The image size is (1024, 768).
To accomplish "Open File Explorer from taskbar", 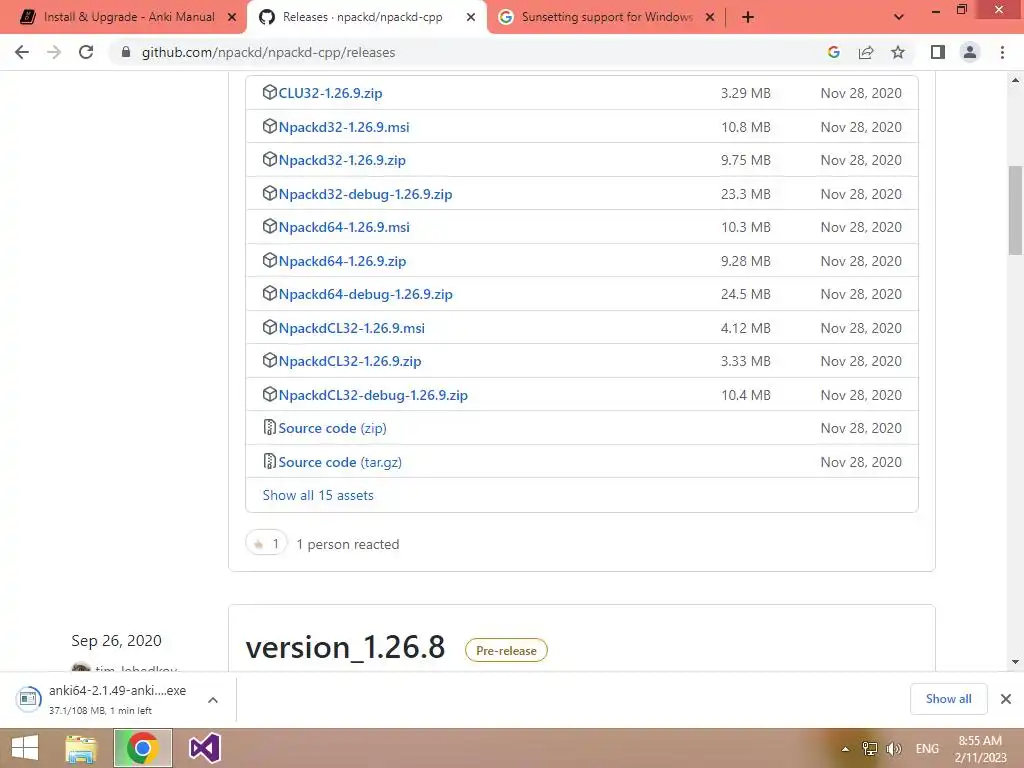I will coord(81,748).
